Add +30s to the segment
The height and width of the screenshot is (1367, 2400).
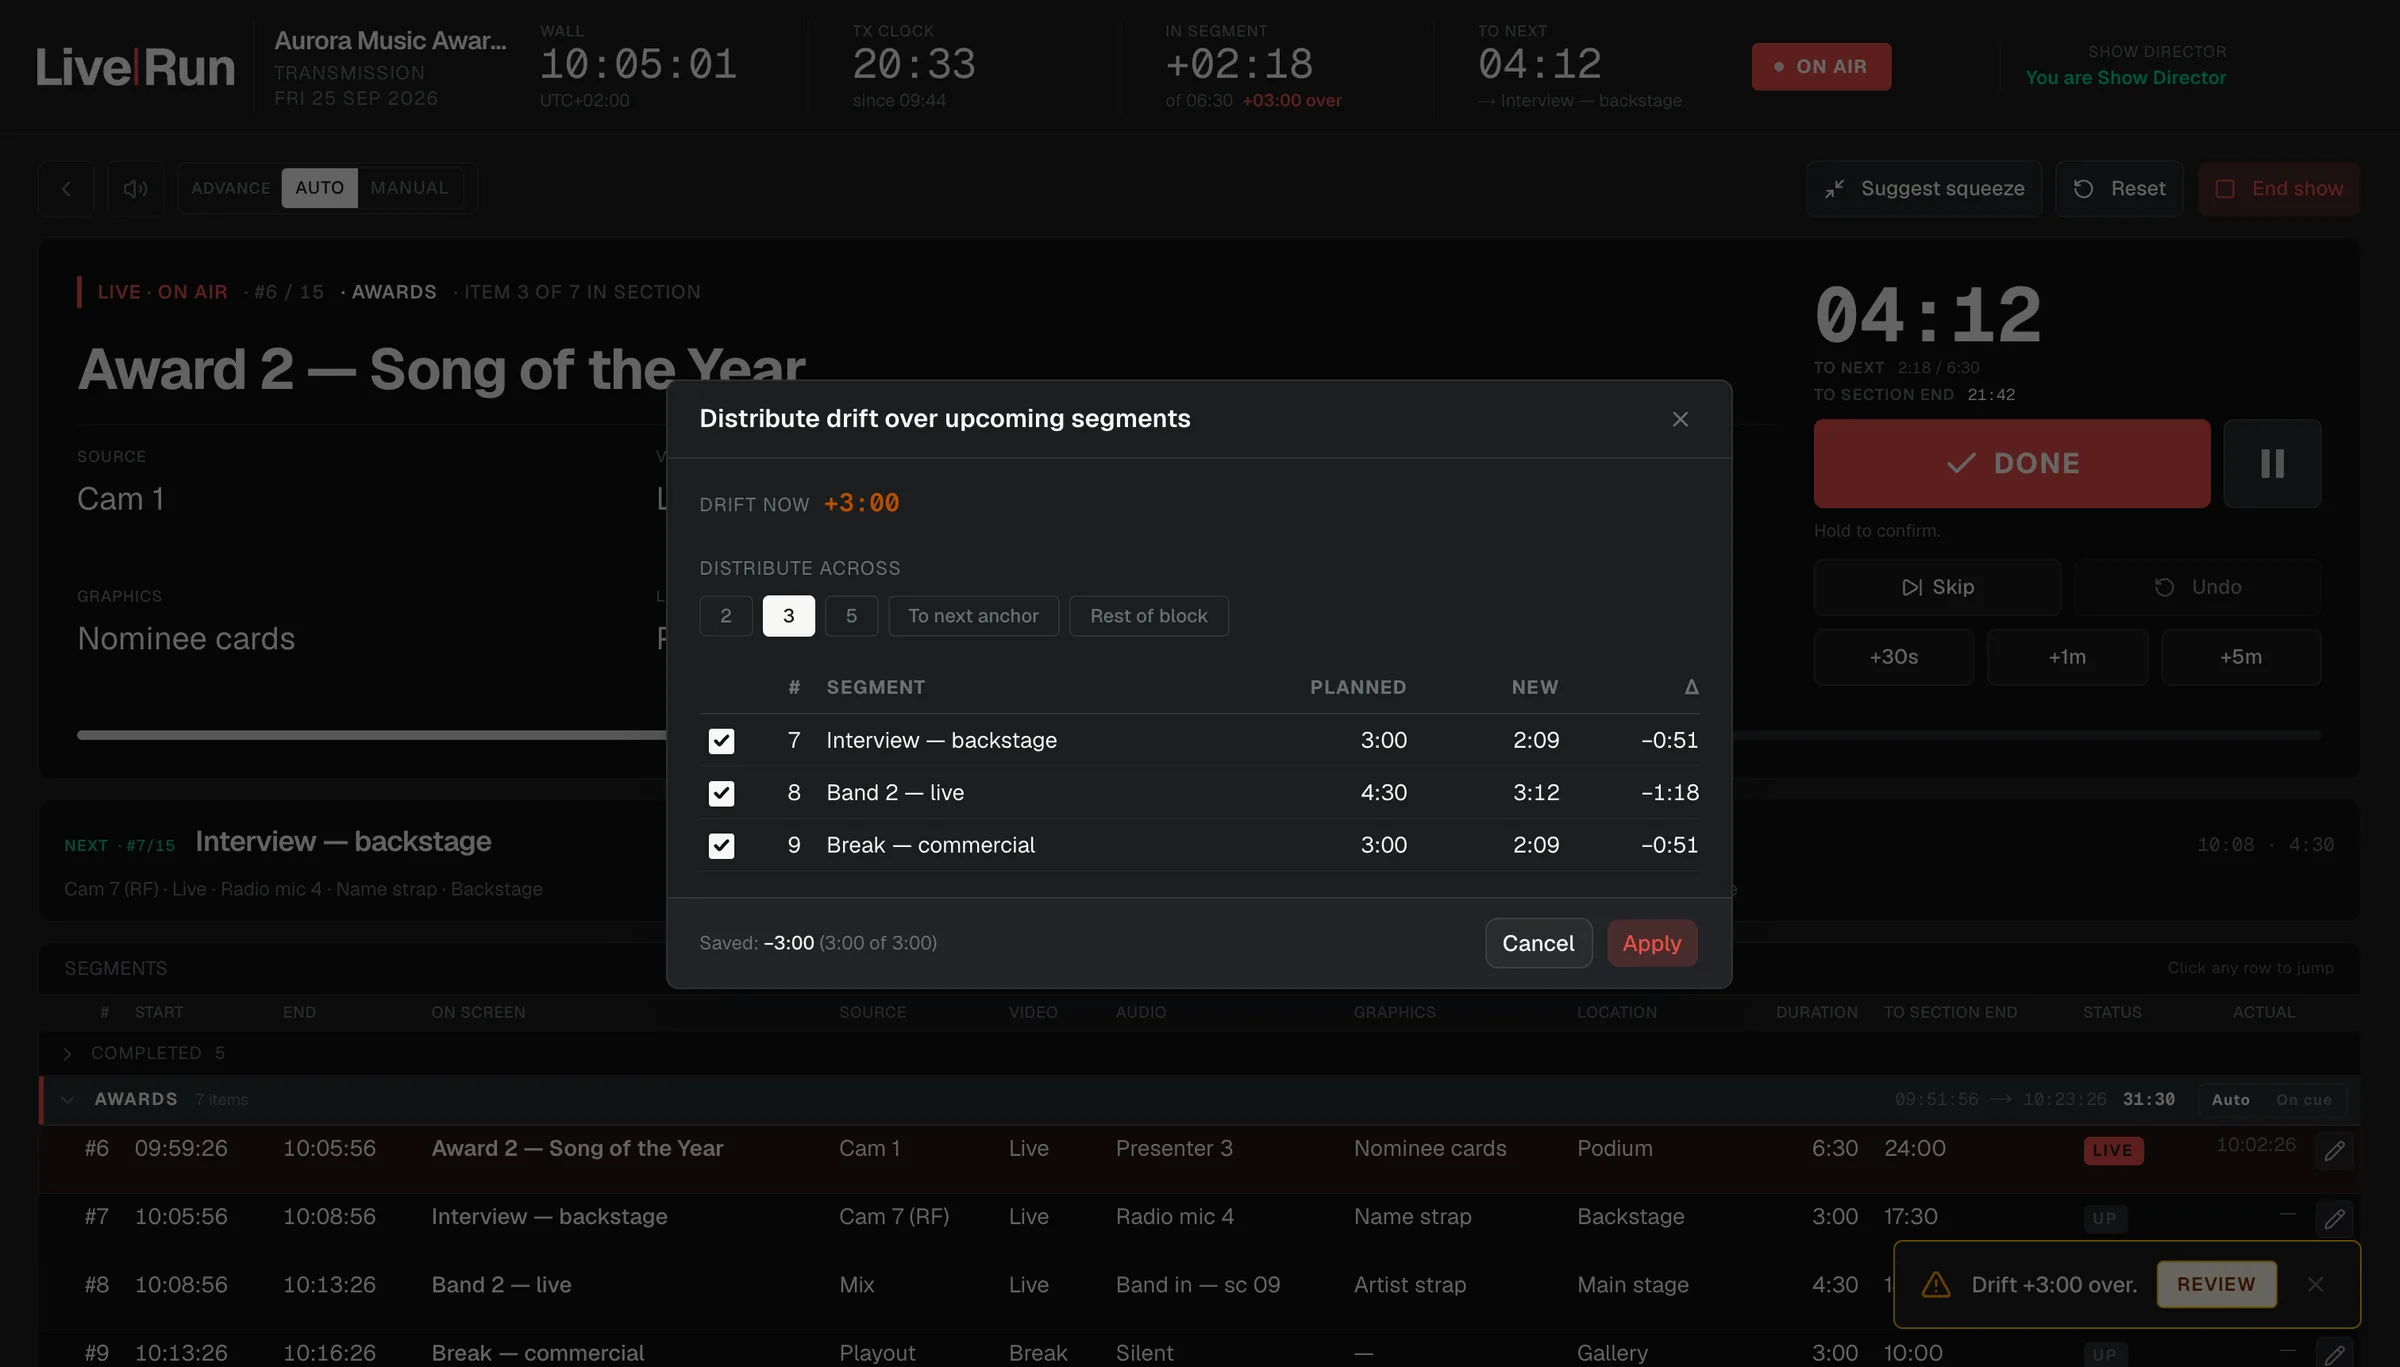1893,657
